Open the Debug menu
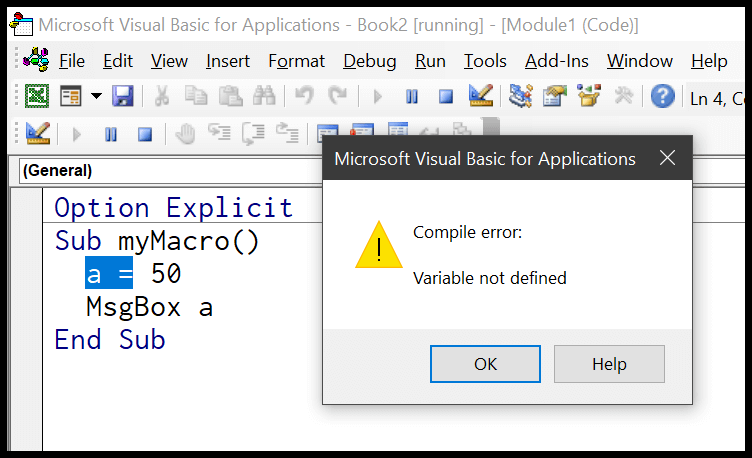 click(x=369, y=61)
